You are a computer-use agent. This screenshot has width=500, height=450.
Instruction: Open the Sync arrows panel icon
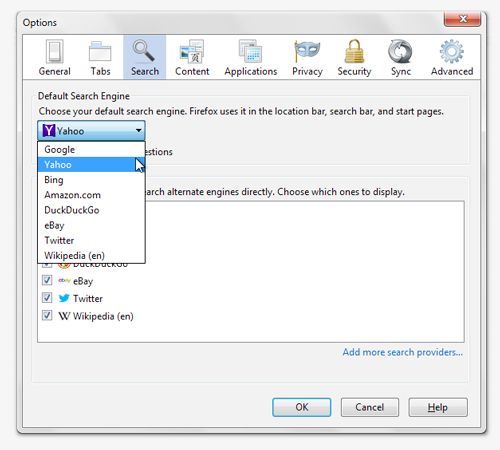[400, 51]
